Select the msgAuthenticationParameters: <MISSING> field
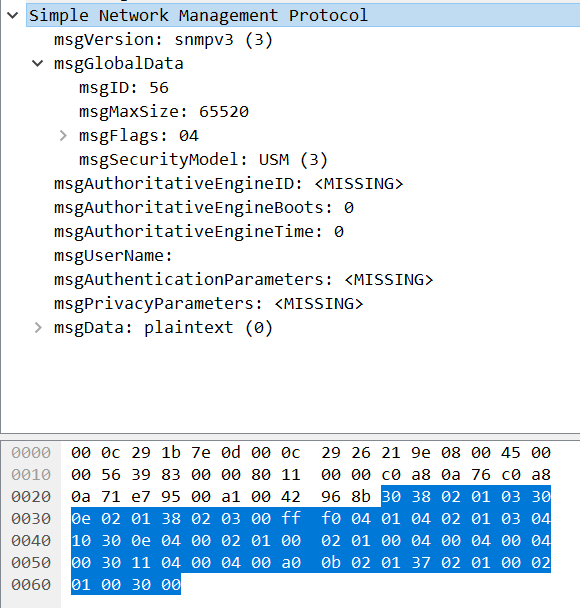The width and height of the screenshot is (580, 608). point(243,280)
